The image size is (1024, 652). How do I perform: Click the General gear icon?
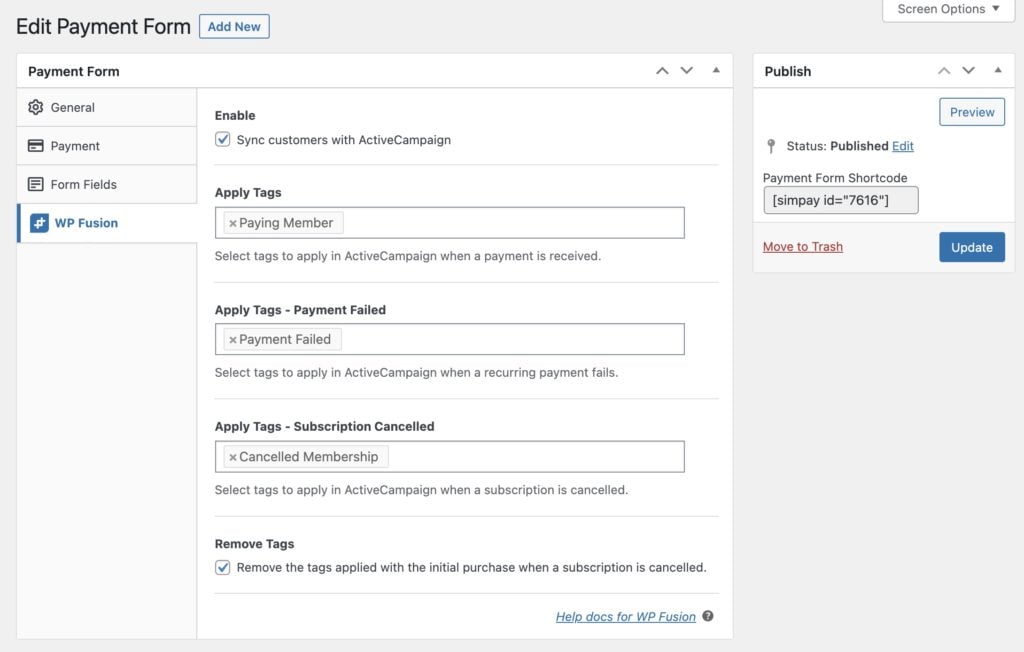[x=36, y=107]
